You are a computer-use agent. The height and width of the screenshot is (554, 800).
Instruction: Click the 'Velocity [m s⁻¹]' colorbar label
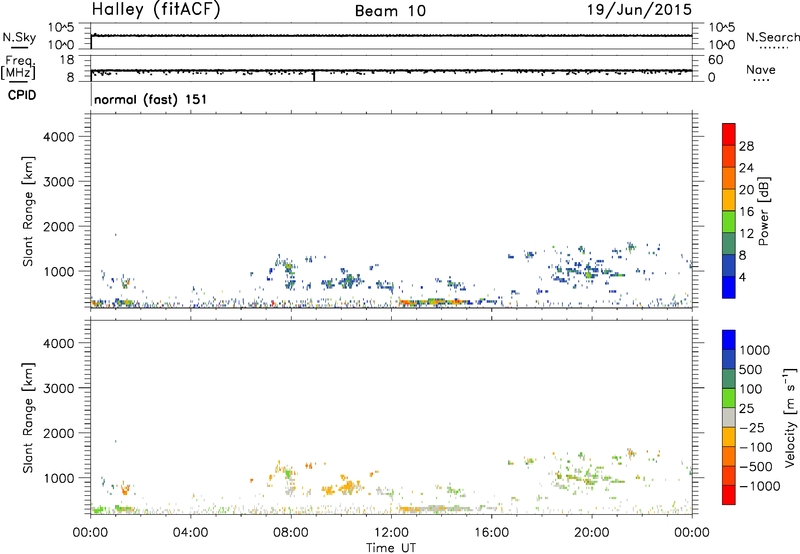click(790, 417)
